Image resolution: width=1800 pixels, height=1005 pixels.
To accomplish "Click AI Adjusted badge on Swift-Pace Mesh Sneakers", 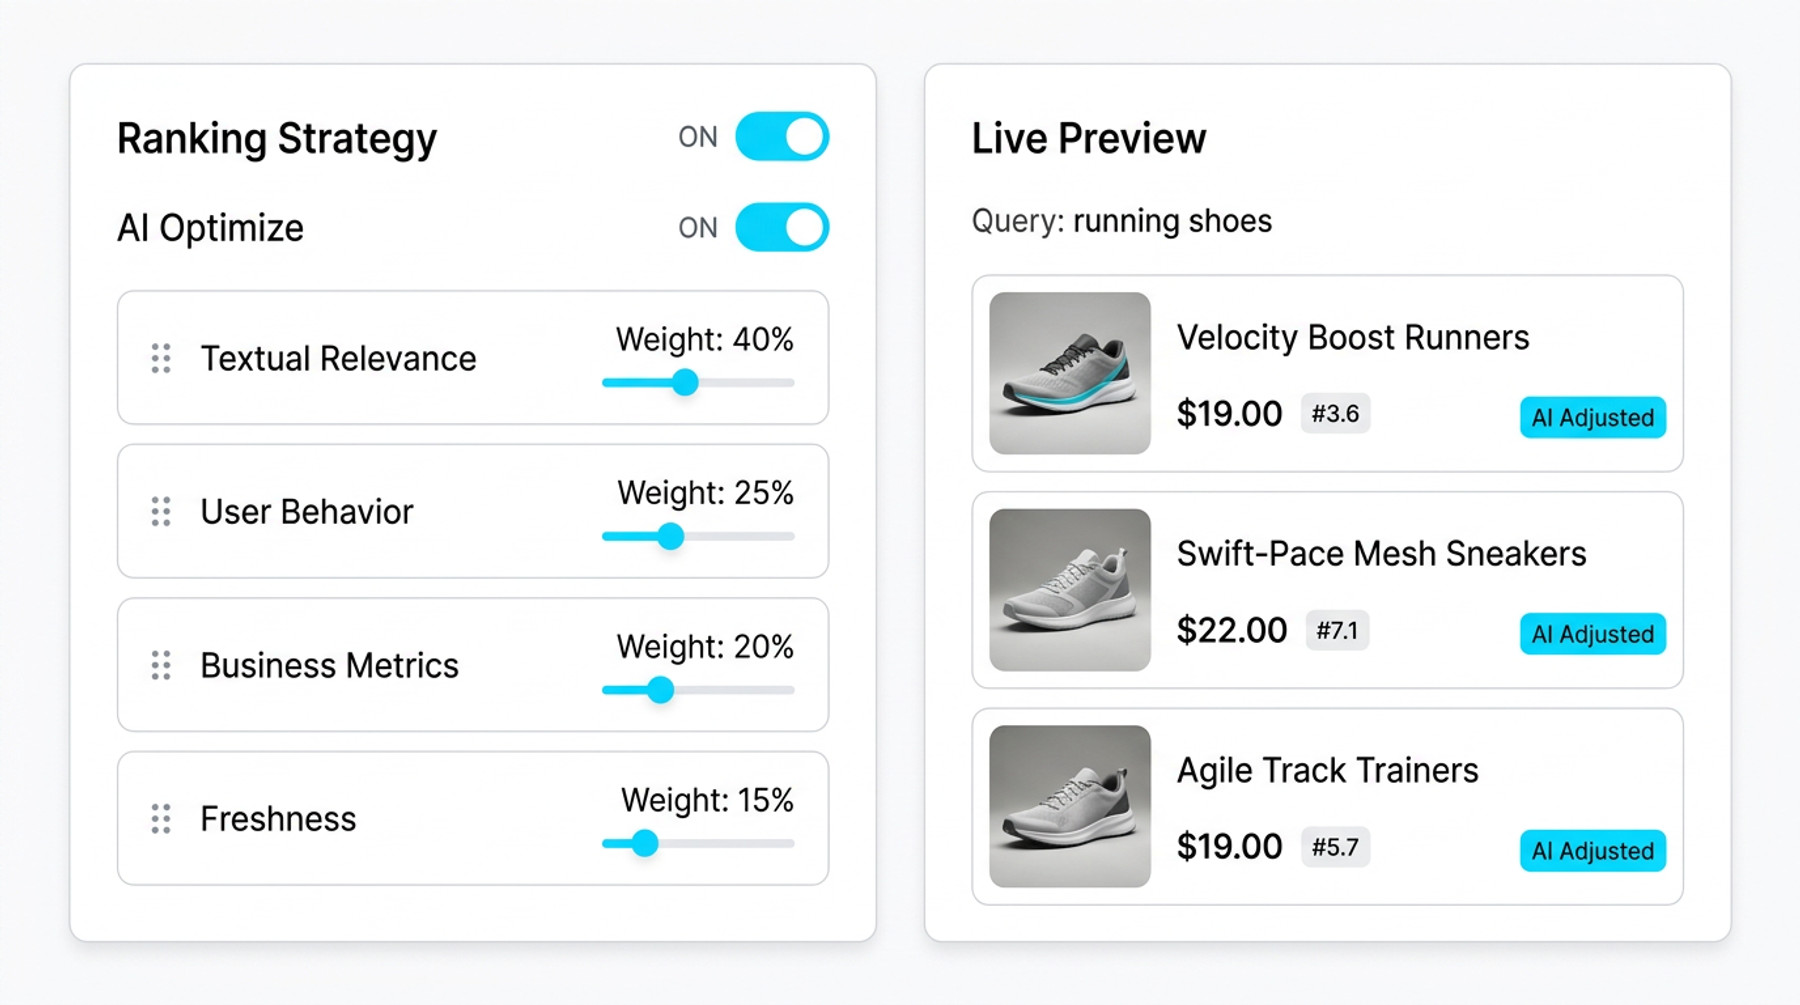I will (1592, 634).
